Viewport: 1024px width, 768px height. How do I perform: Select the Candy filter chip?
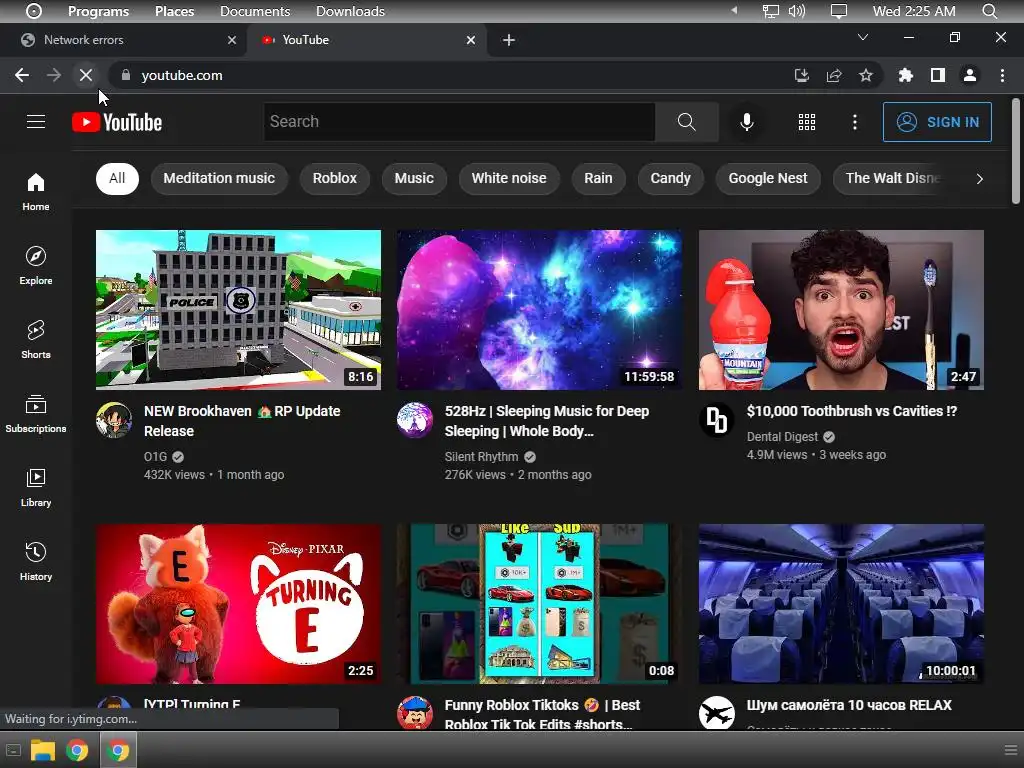pyautogui.click(x=670, y=178)
